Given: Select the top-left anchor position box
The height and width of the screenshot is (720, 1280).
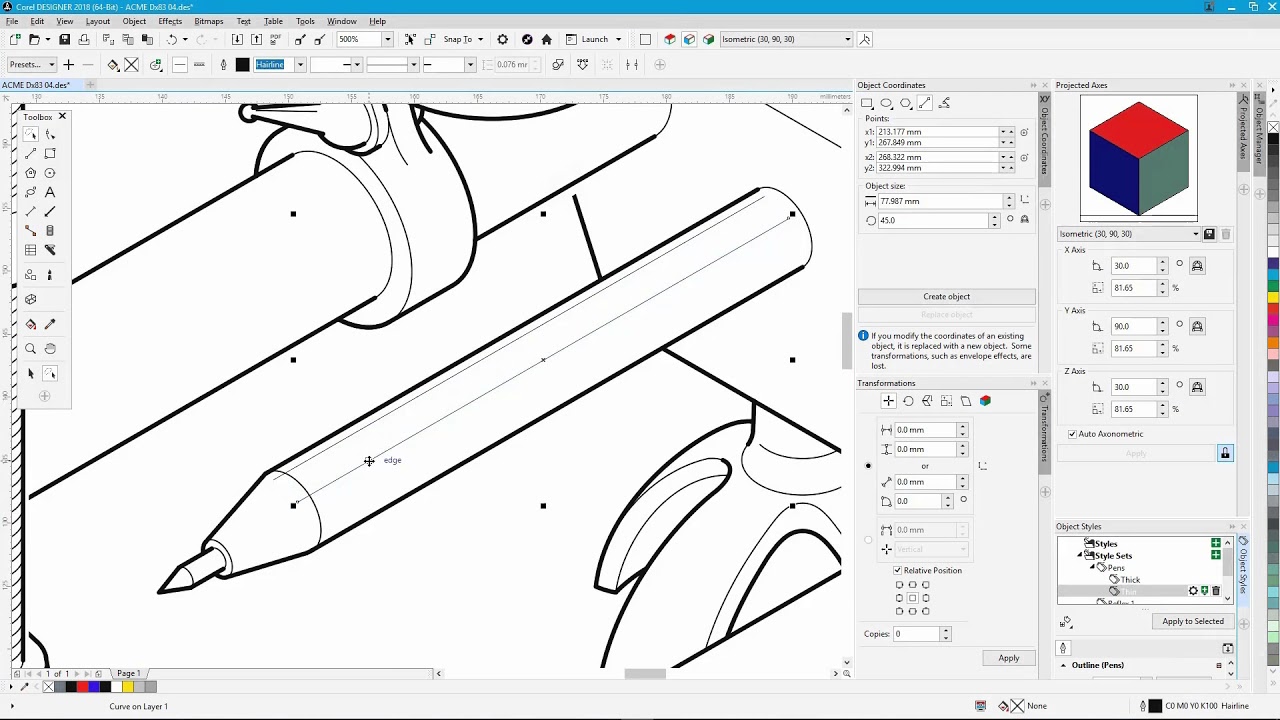Looking at the screenshot, I should pos(899,585).
